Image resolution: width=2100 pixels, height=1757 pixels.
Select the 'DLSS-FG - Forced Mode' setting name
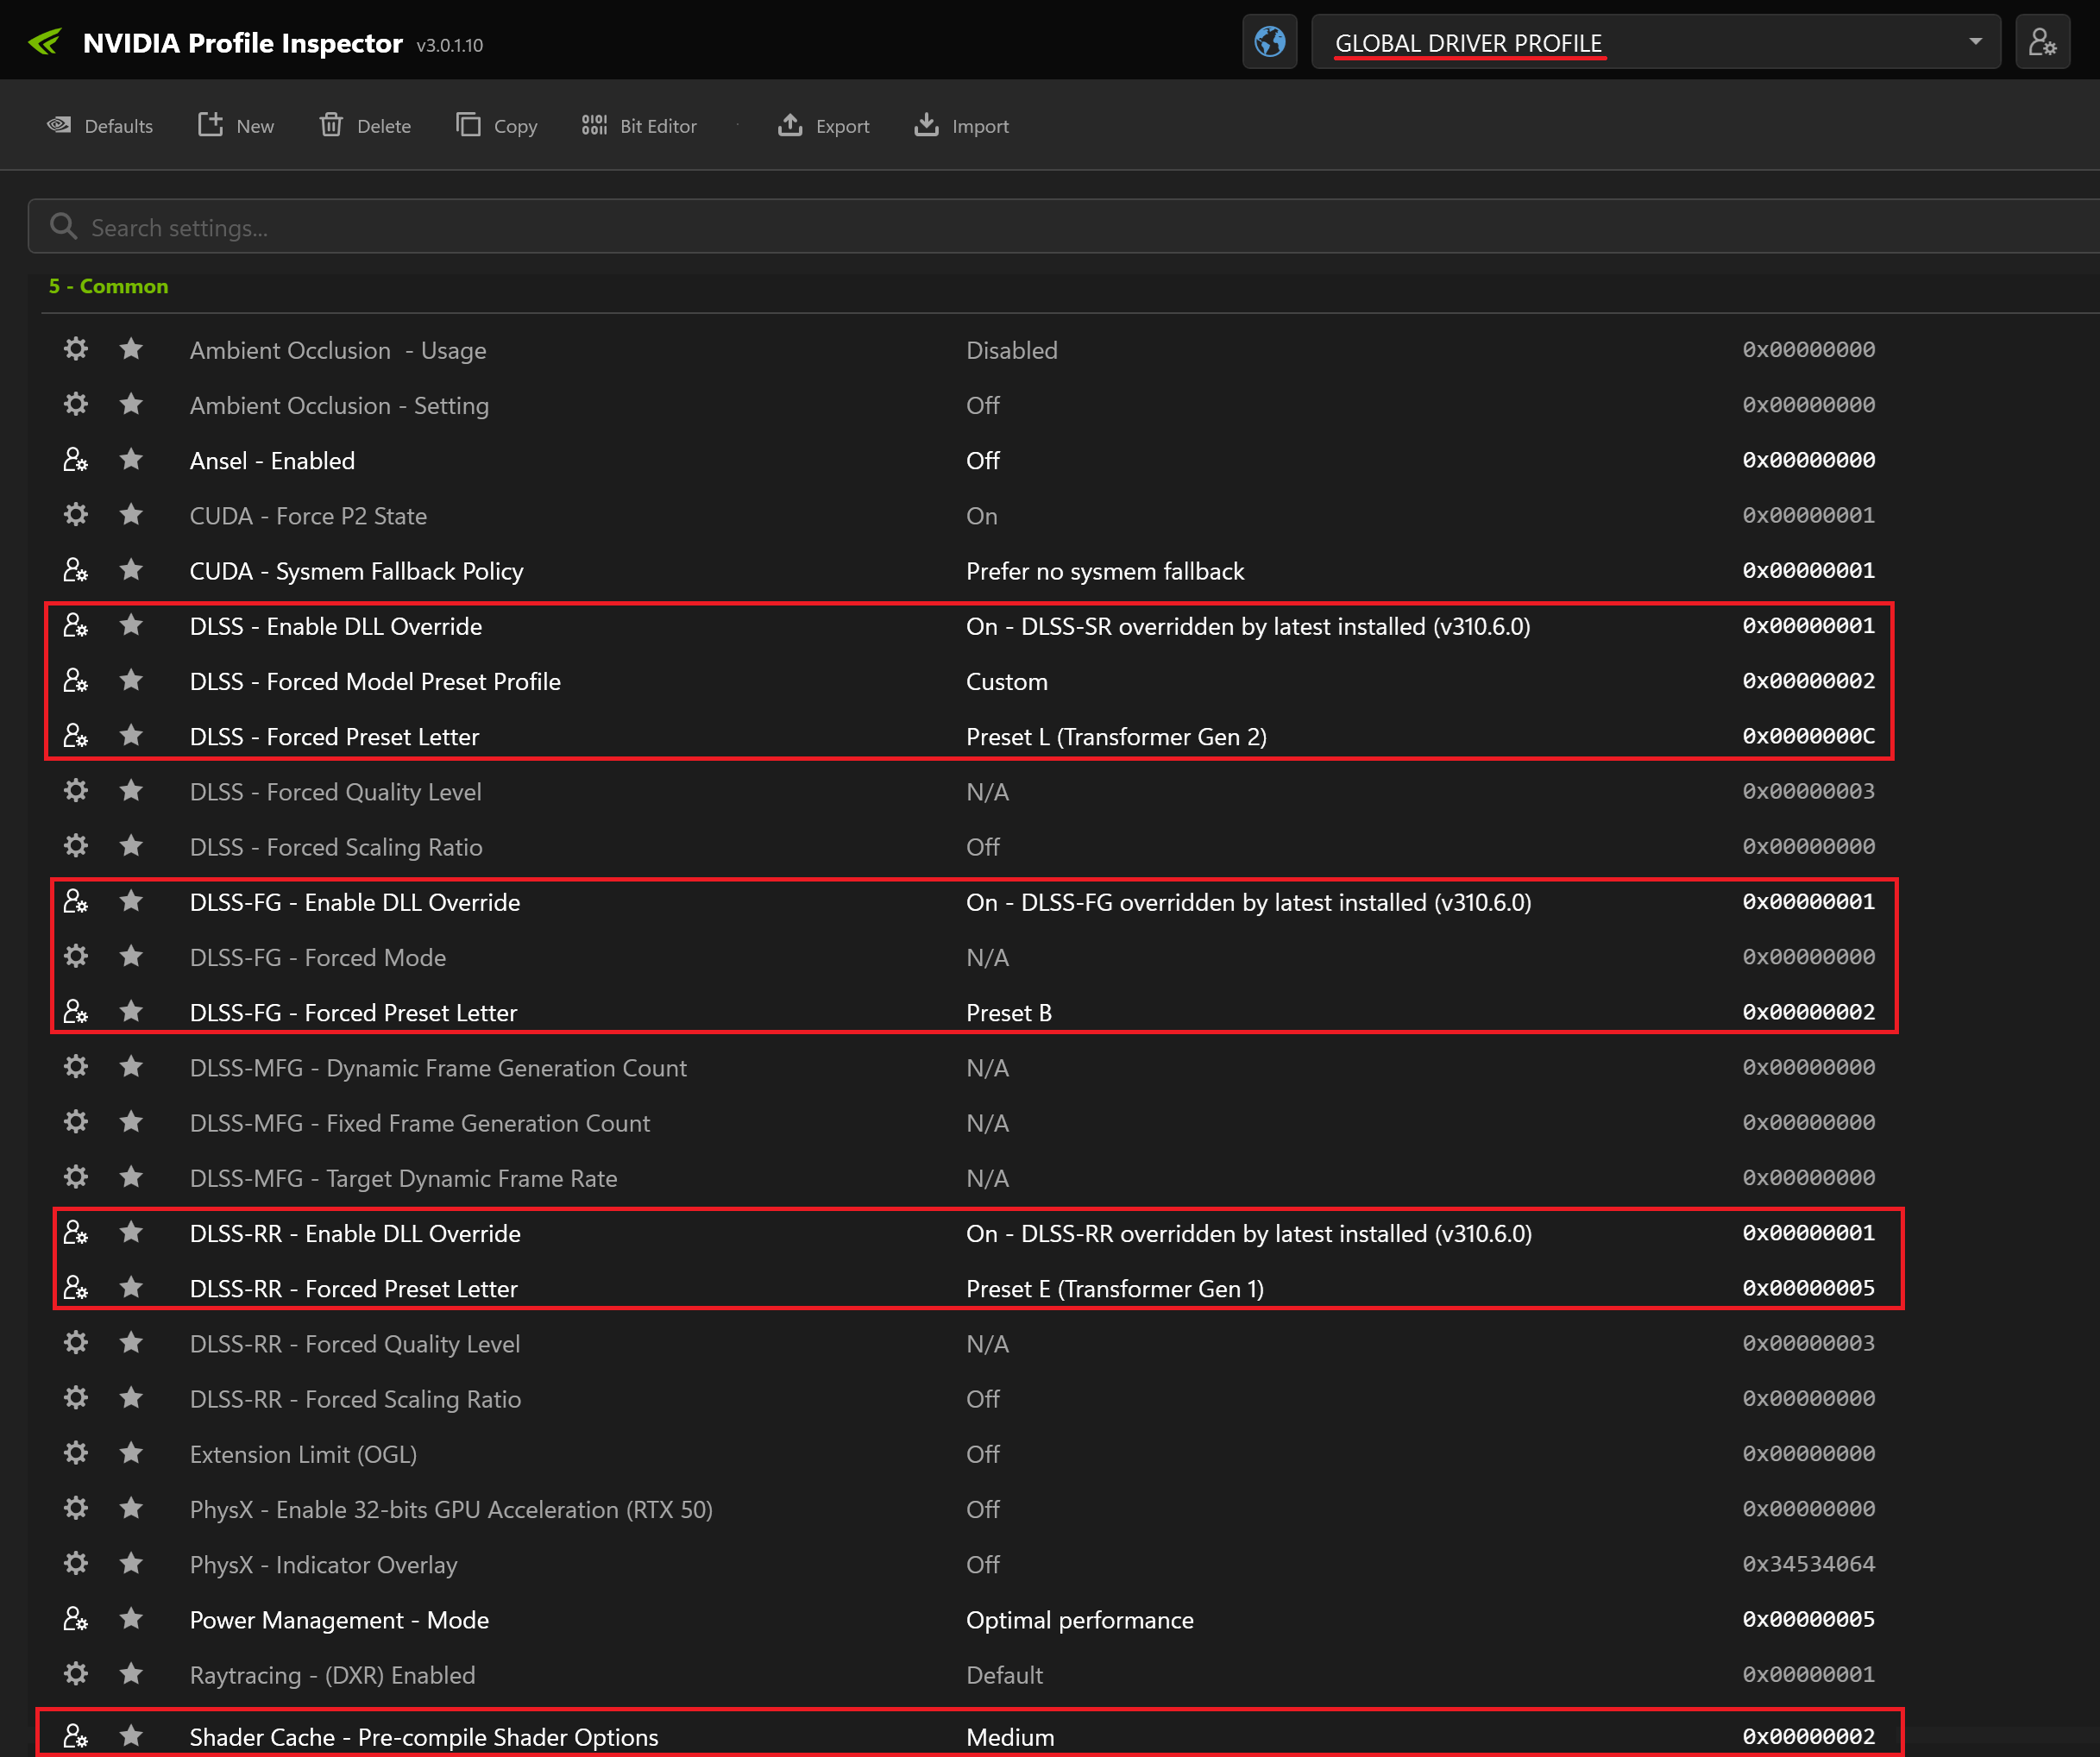[x=318, y=958]
